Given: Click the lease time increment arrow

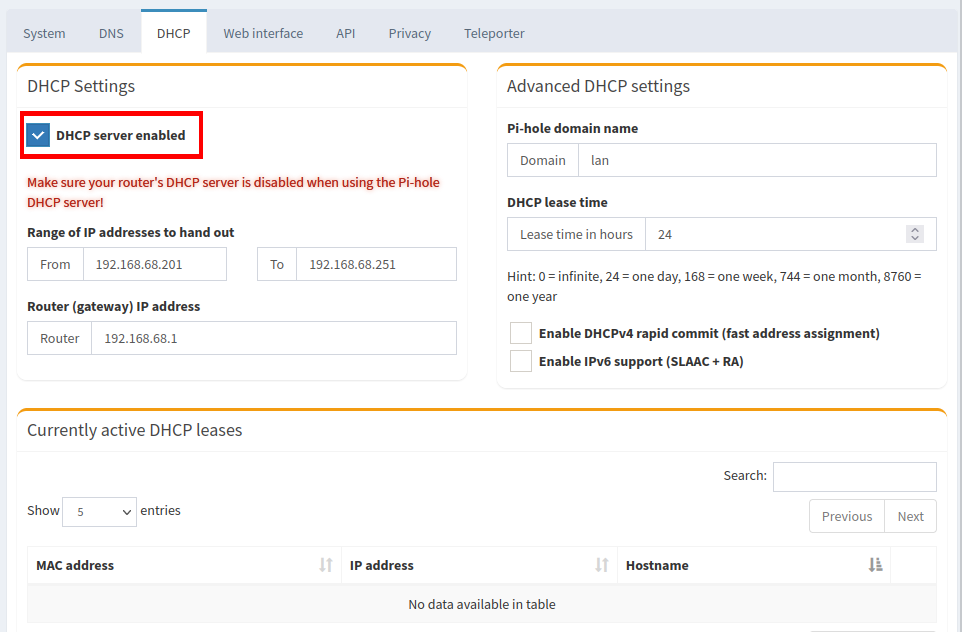Looking at the screenshot, I should tap(914, 228).
